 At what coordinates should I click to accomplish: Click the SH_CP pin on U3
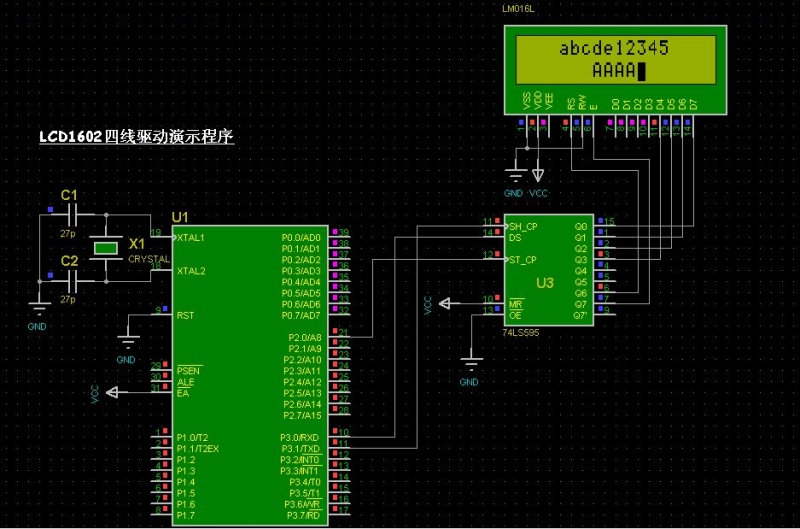523,226
